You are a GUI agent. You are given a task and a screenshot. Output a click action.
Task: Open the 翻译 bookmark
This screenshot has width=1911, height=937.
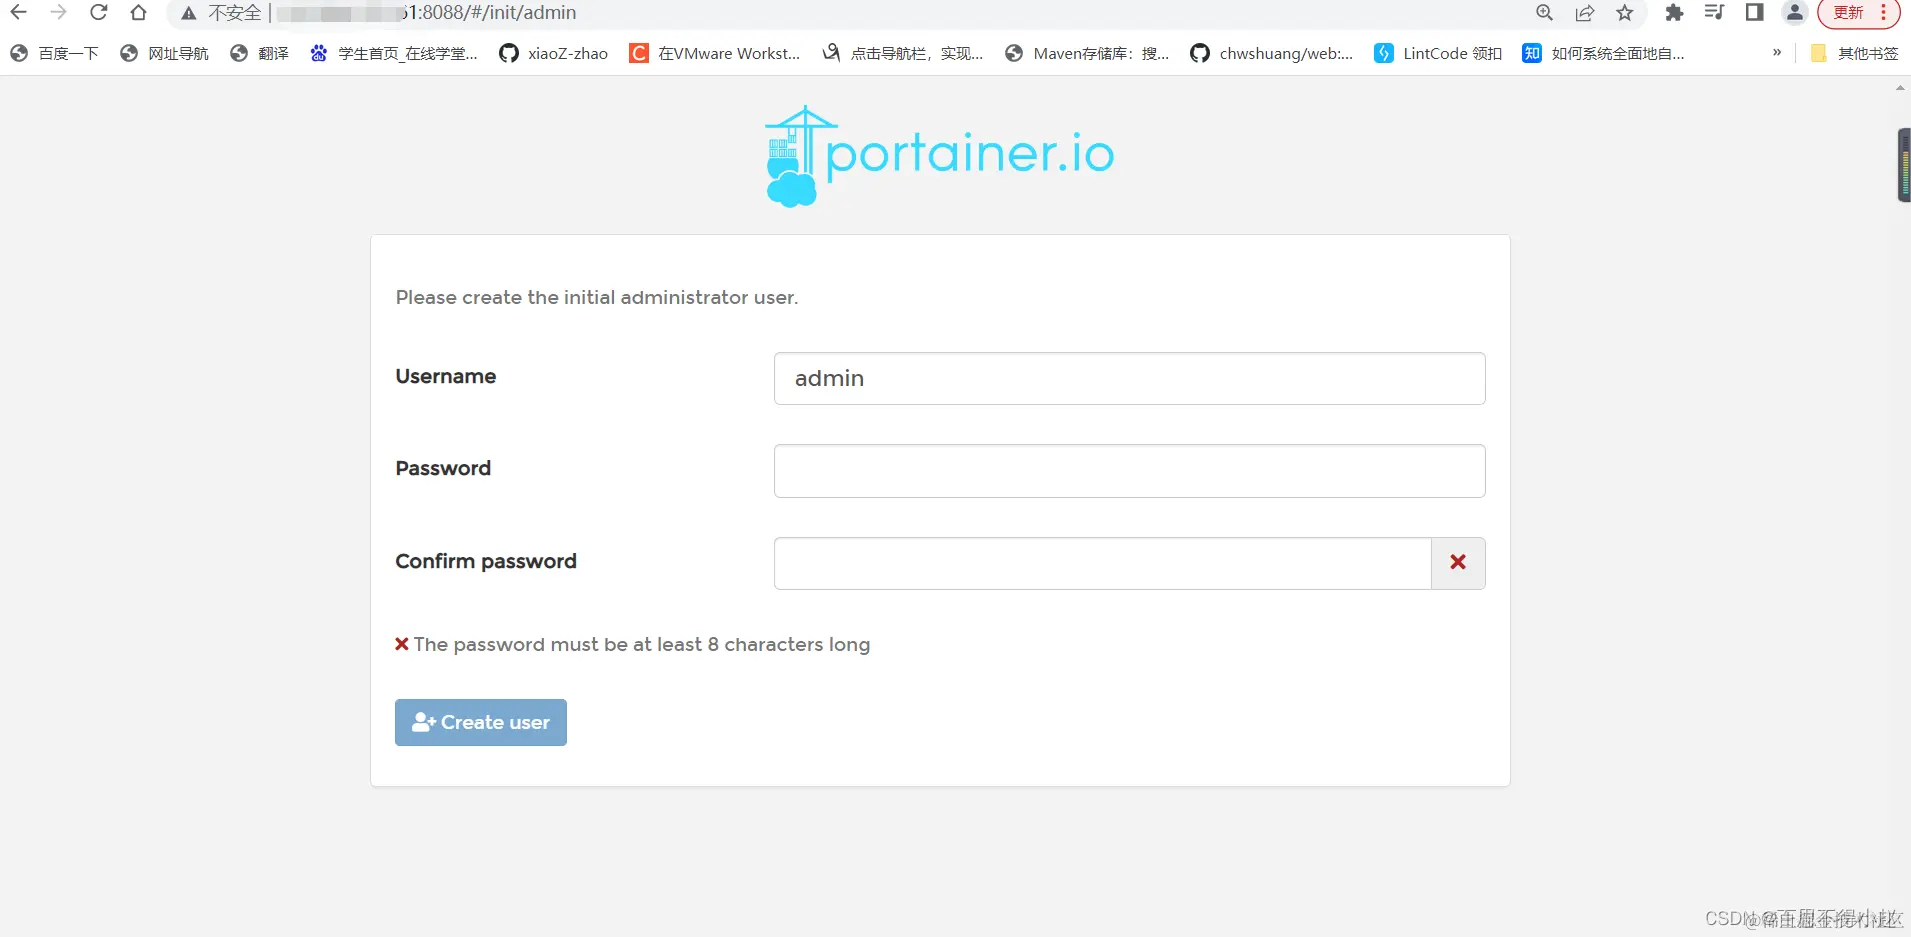click(x=259, y=53)
